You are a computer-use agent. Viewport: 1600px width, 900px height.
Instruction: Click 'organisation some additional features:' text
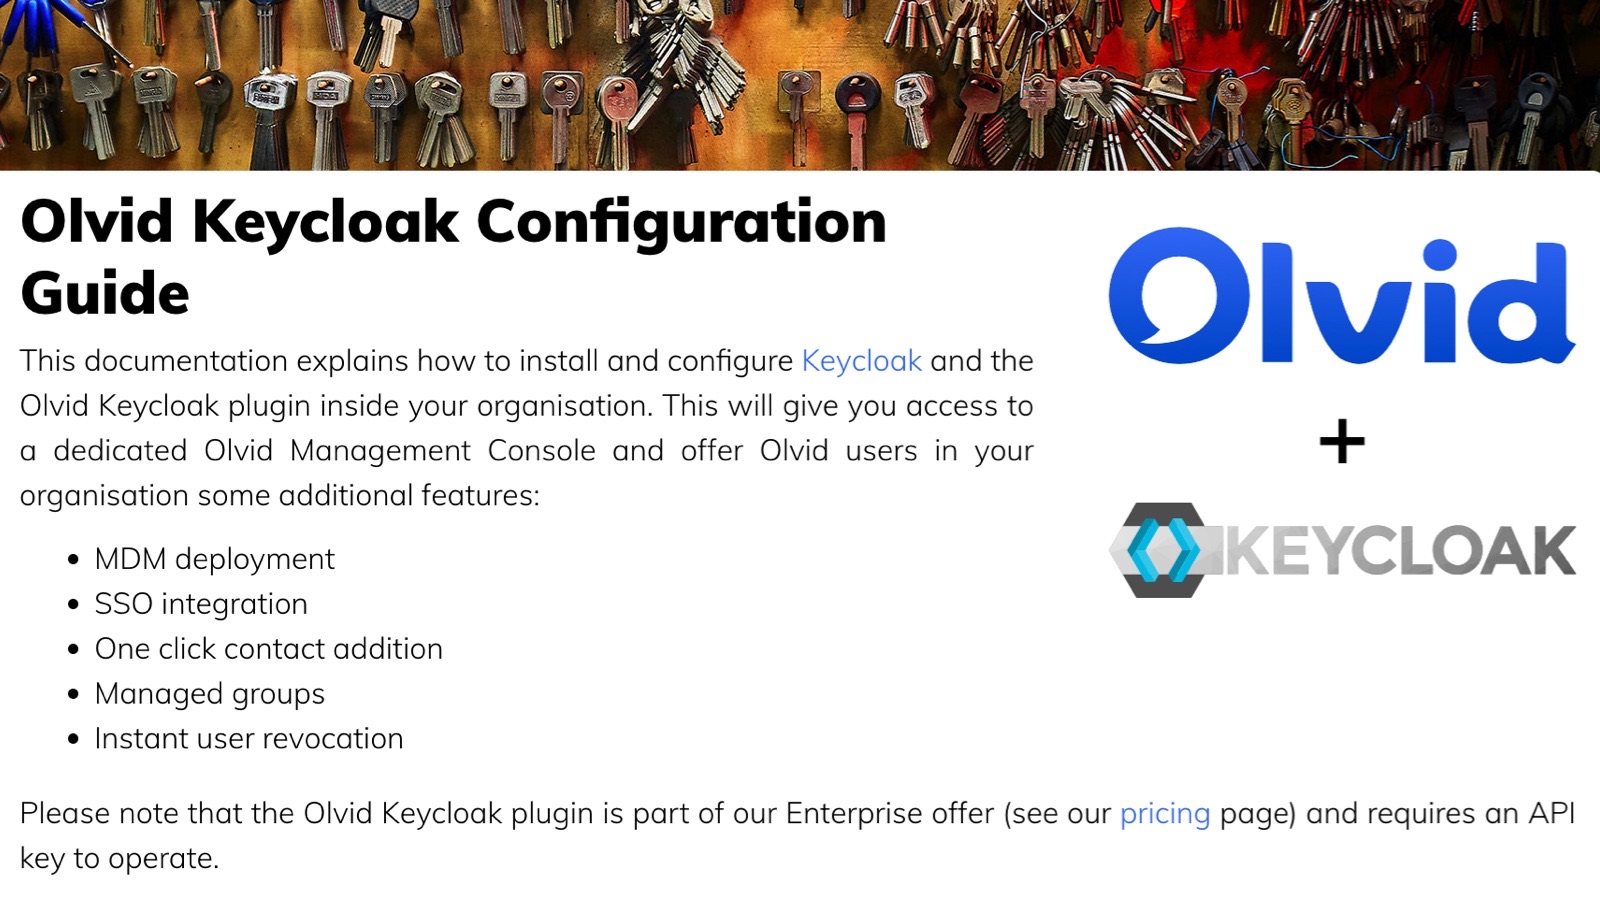279,496
